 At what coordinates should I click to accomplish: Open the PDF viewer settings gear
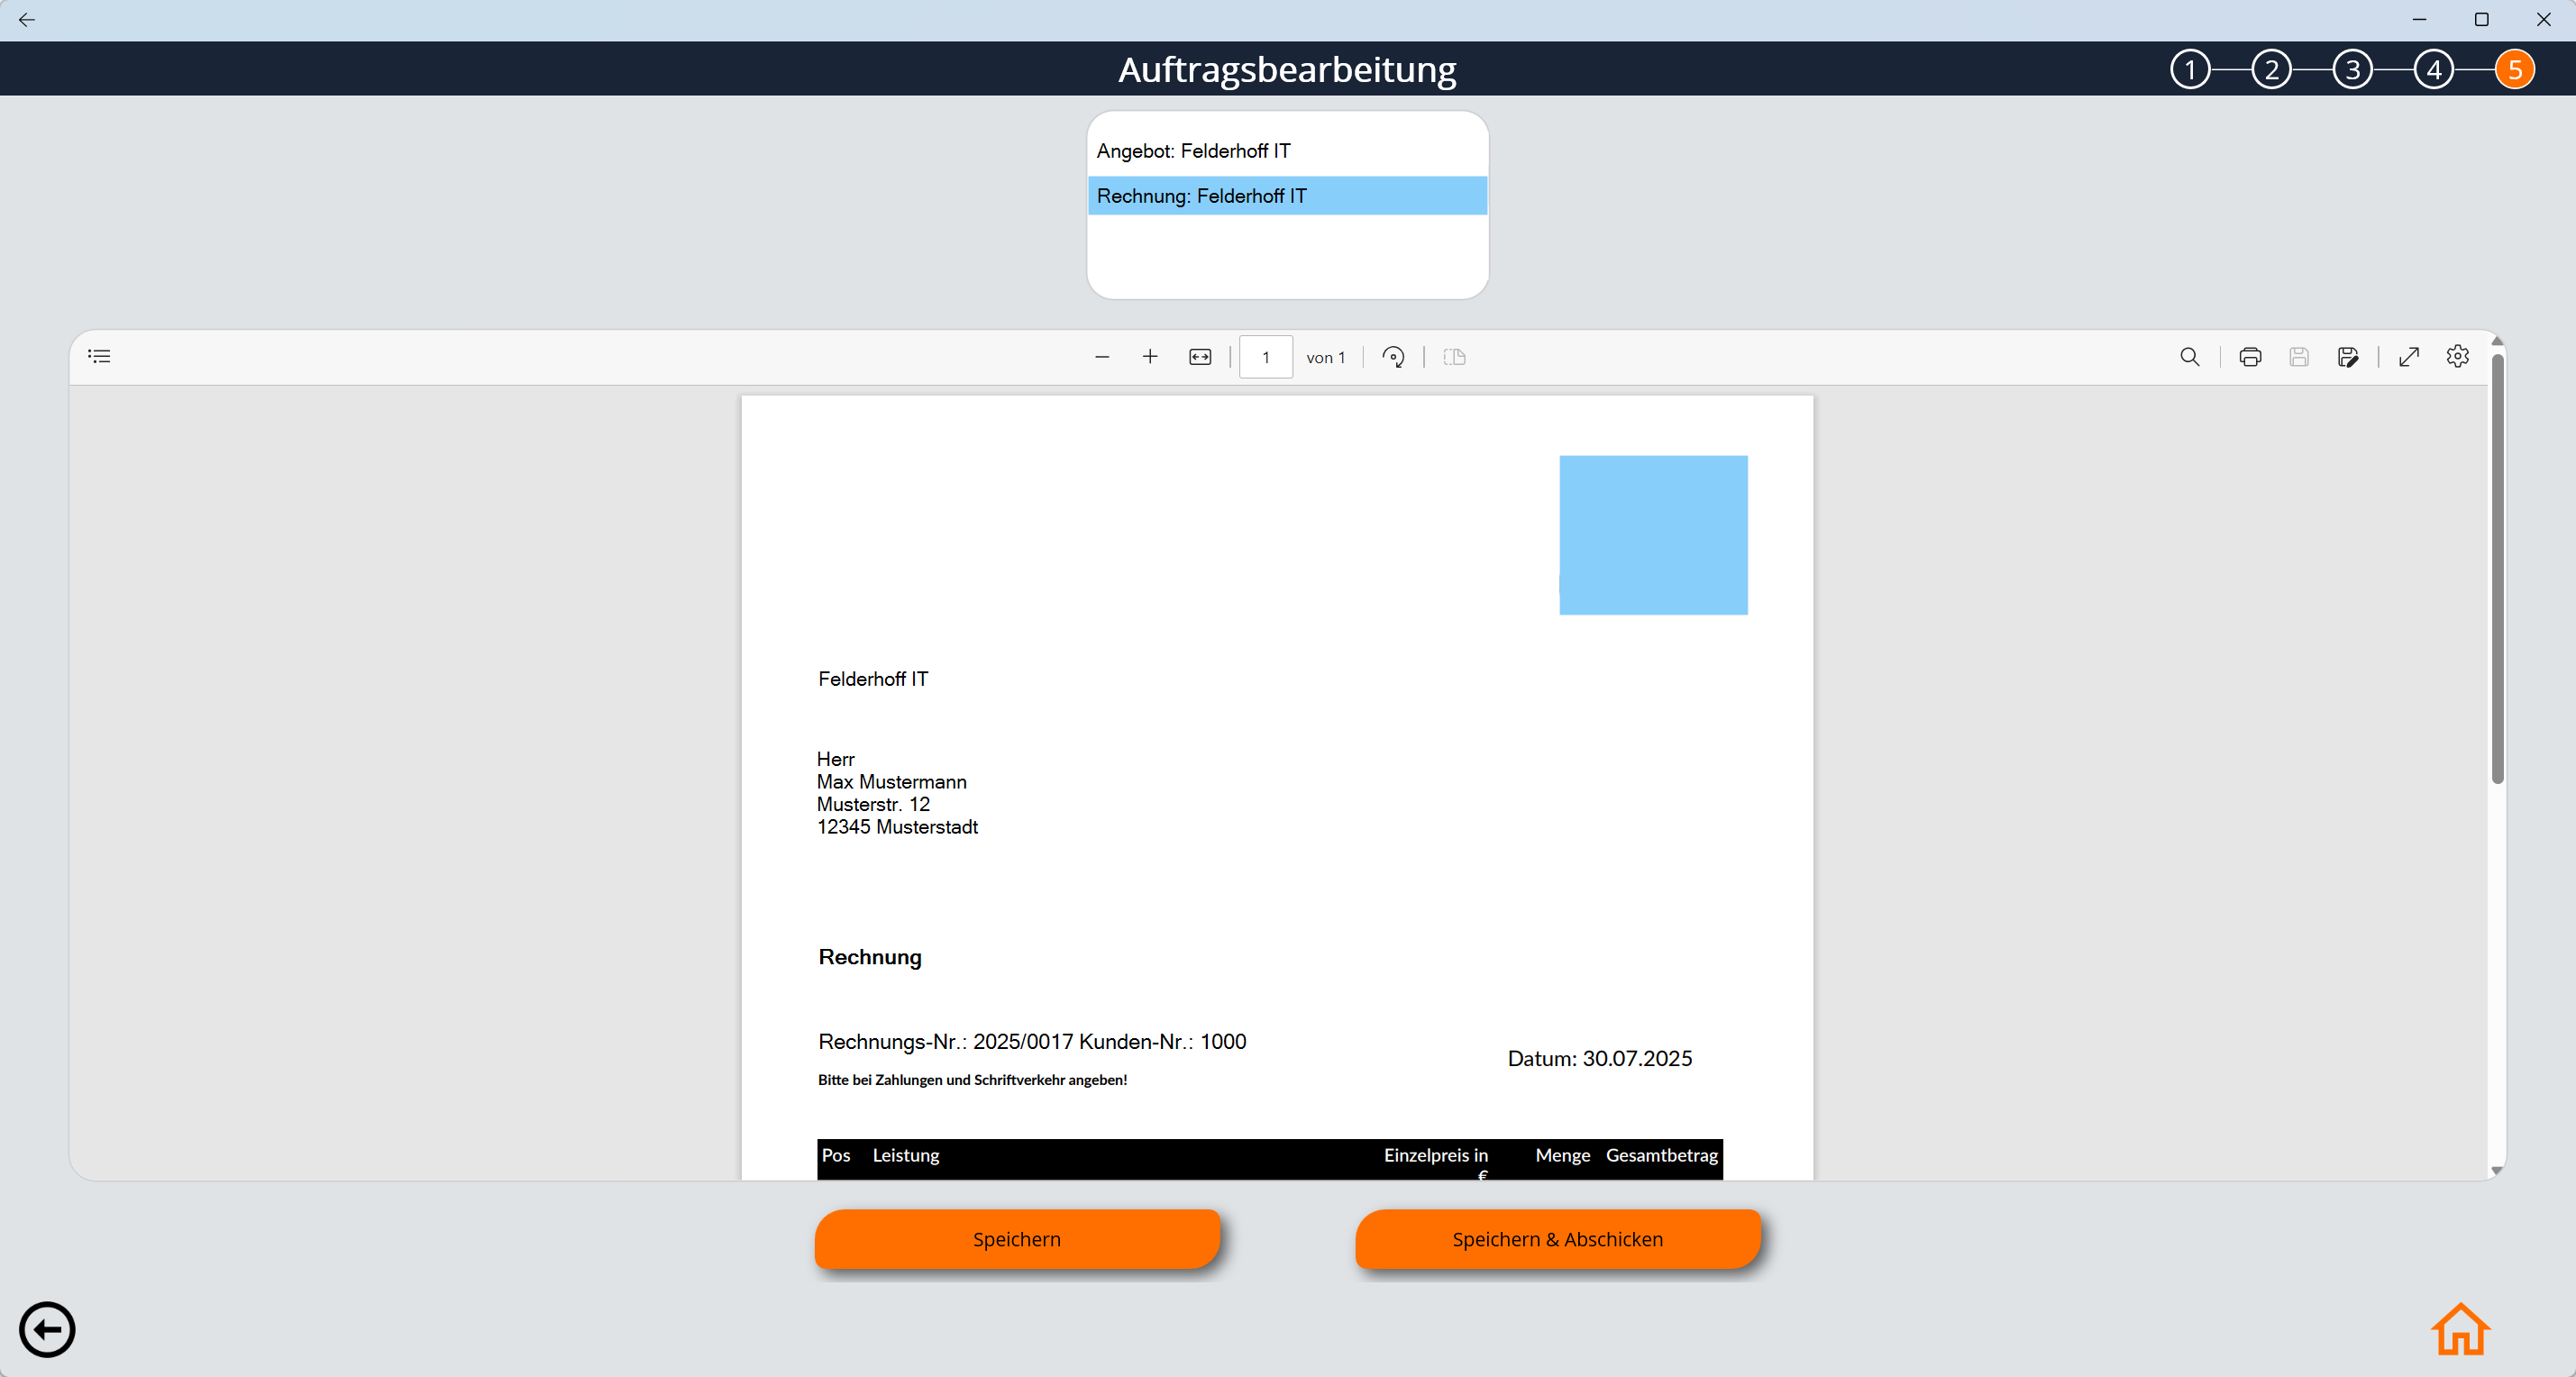pos(2458,357)
